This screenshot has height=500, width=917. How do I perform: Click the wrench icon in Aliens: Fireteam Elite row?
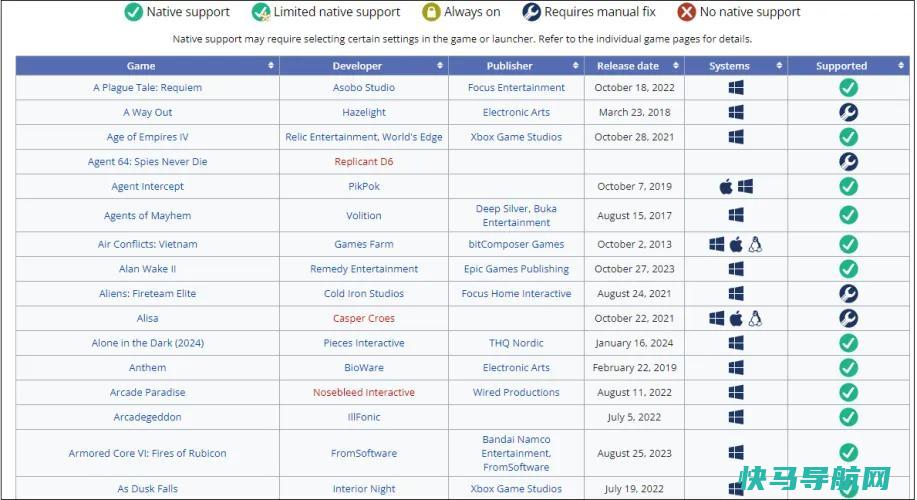(x=849, y=294)
